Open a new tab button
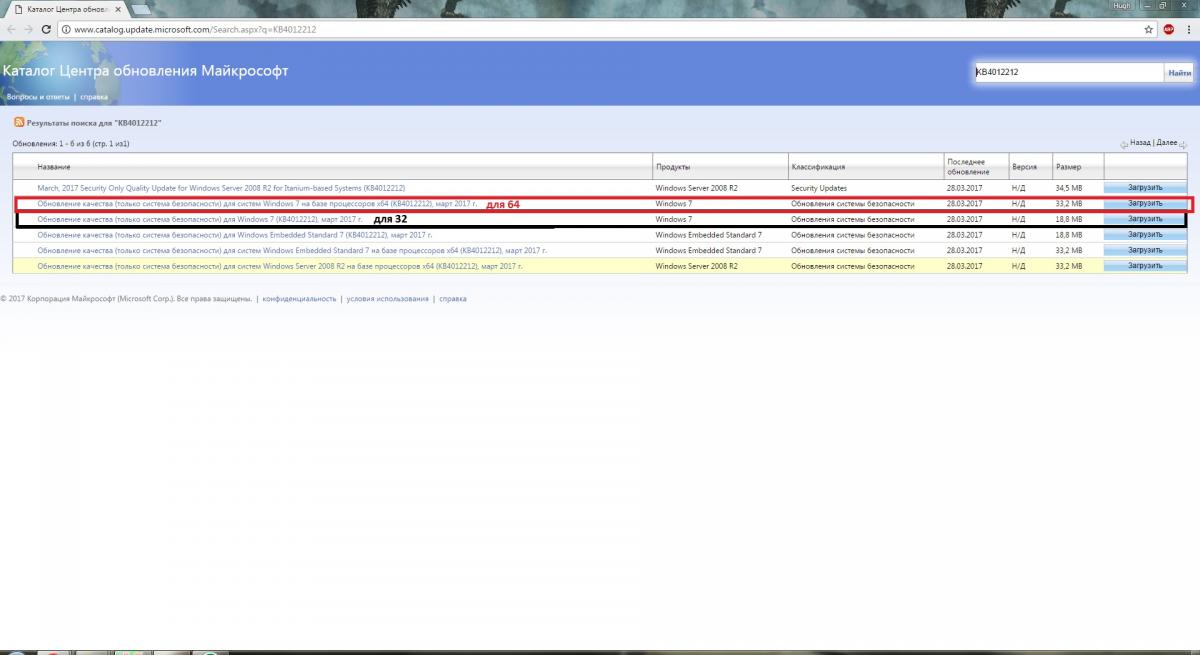The width and height of the screenshot is (1200, 655). click(141, 9)
